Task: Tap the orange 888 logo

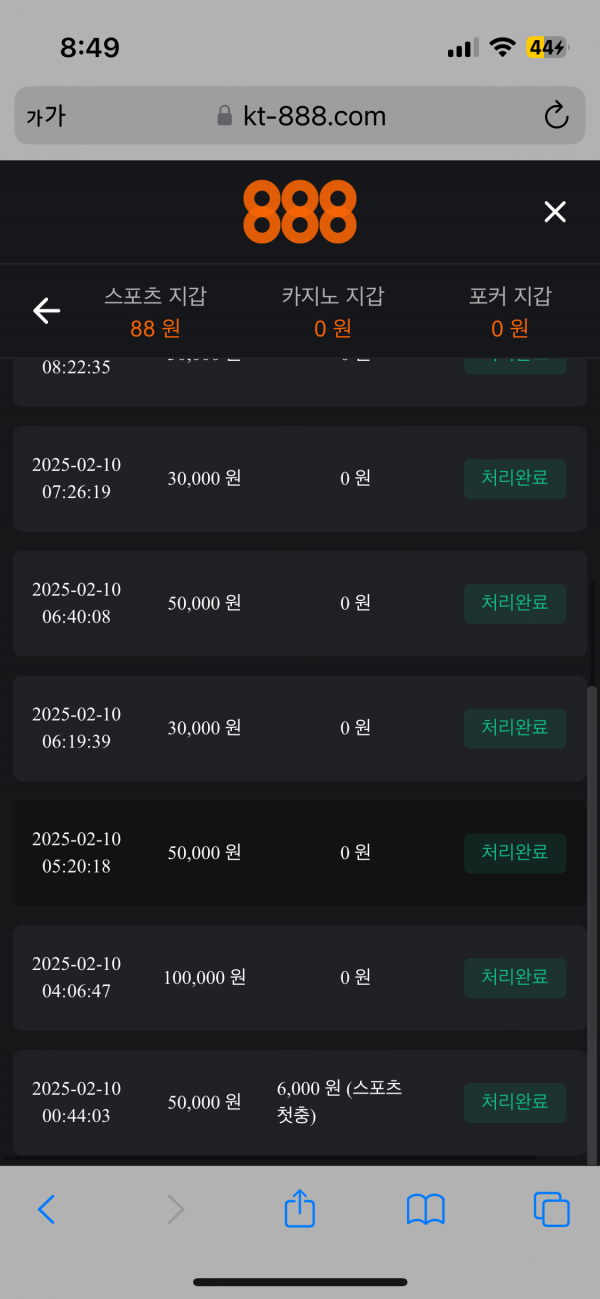Action: pos(300,211)
